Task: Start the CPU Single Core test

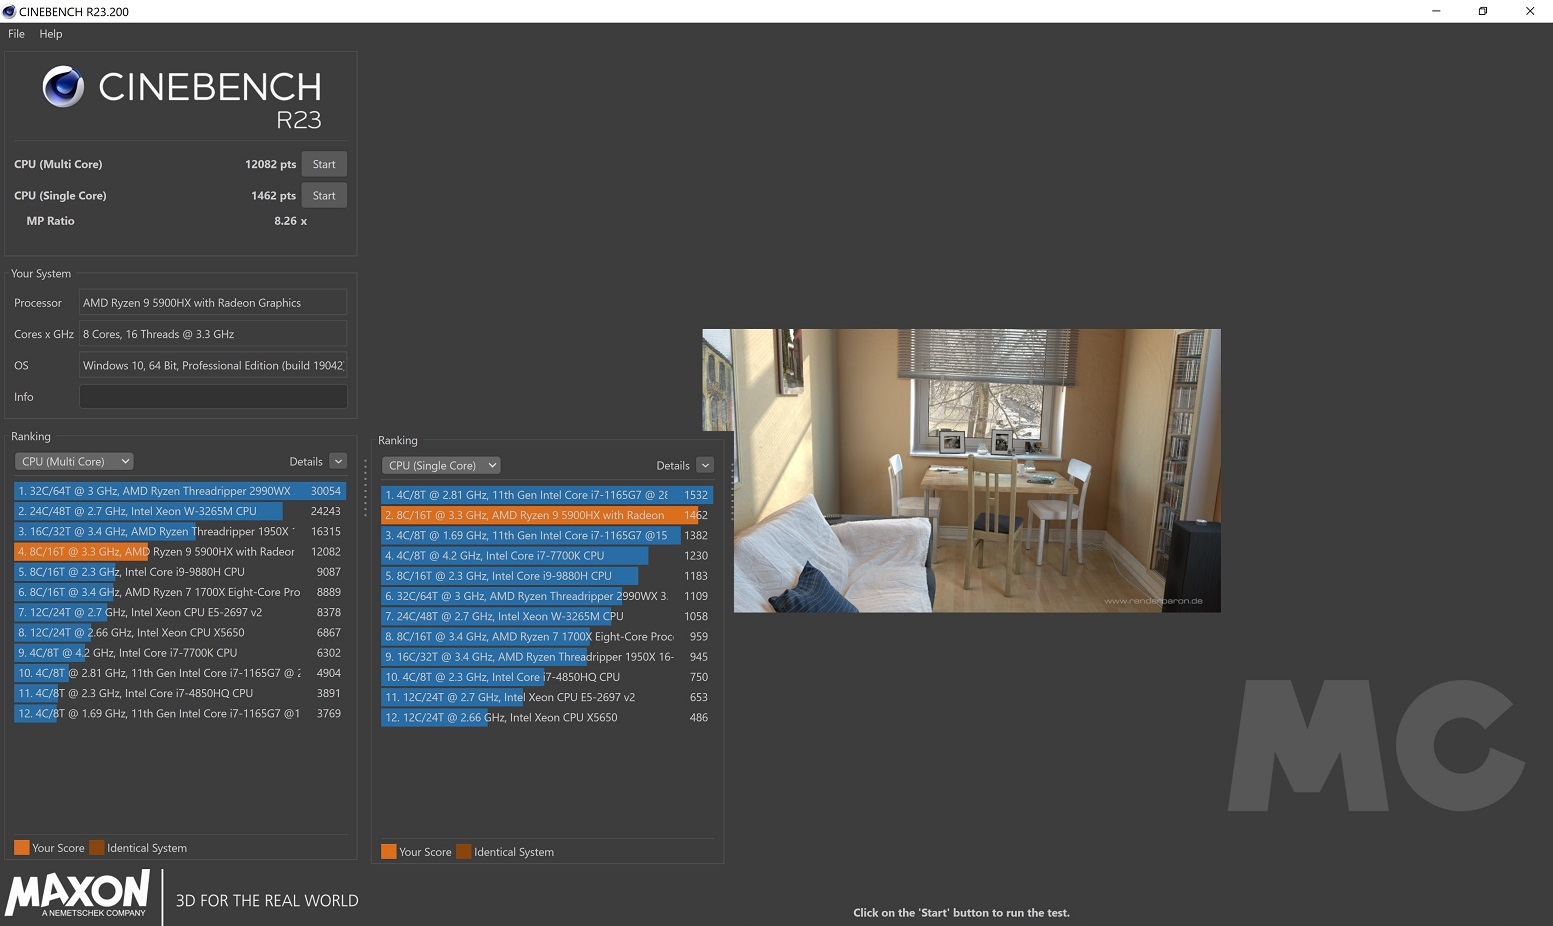Action: 323,196
